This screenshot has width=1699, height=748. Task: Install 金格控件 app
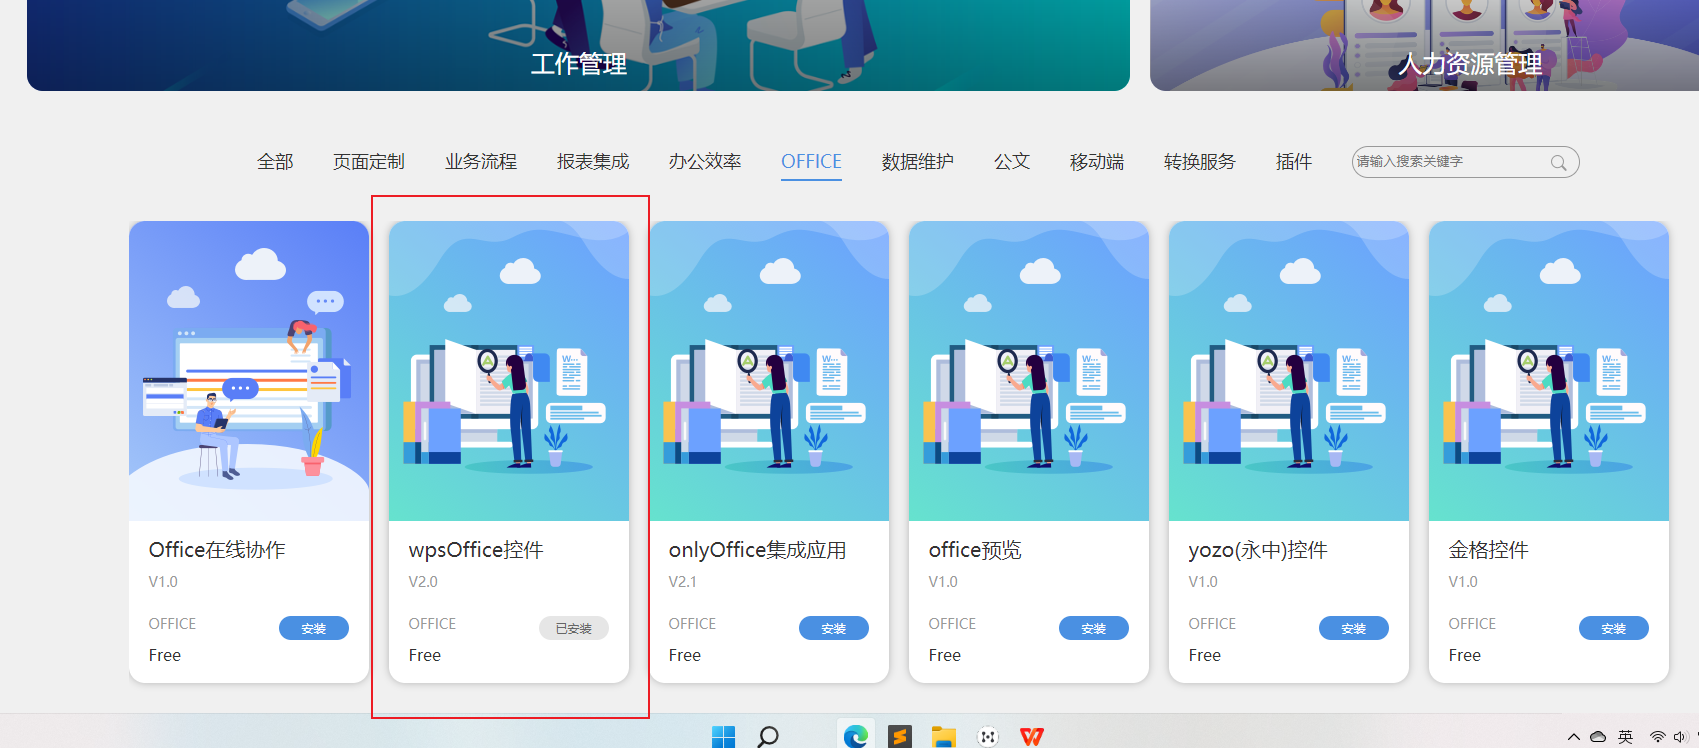pos(1614,628)
